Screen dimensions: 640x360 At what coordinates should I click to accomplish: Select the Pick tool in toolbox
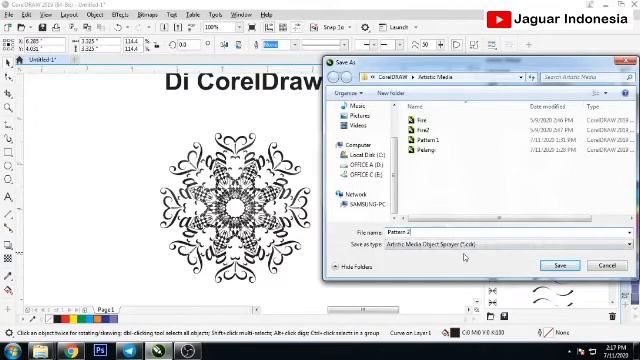coord(8,62)
